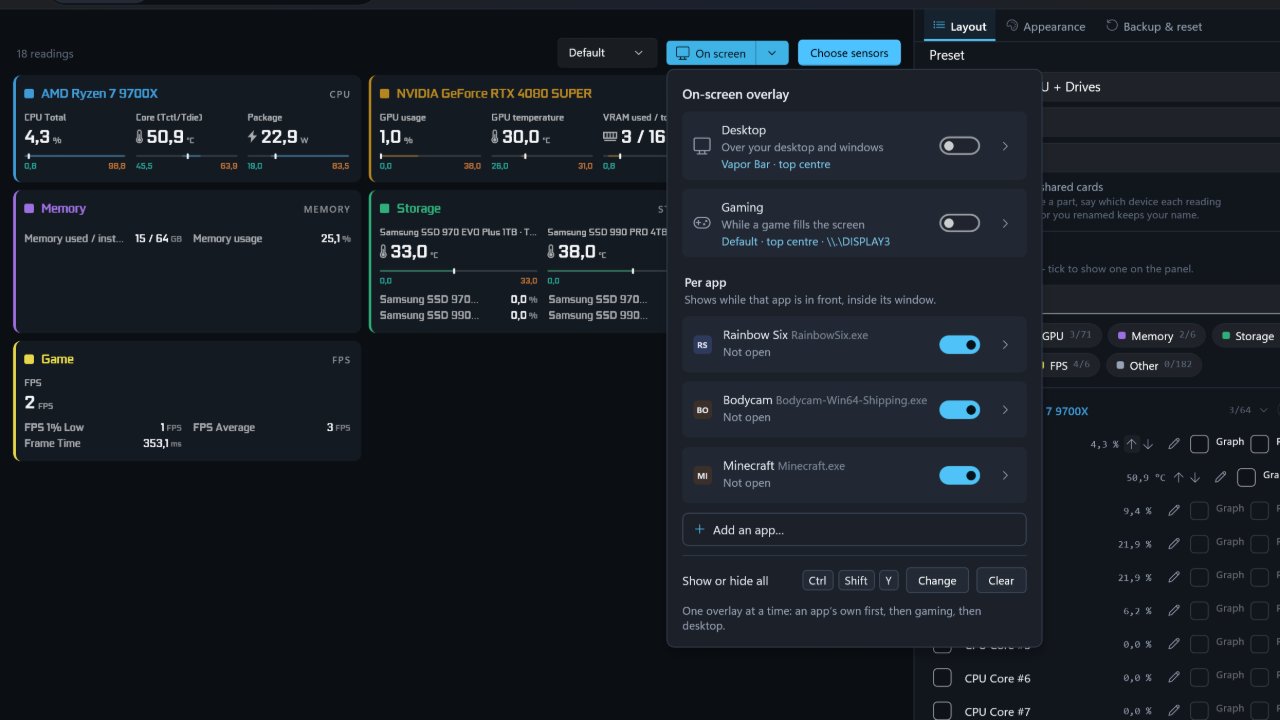1280x720 pixels.
Task: Click the Choose sensors button
Action: click(849, 53)
